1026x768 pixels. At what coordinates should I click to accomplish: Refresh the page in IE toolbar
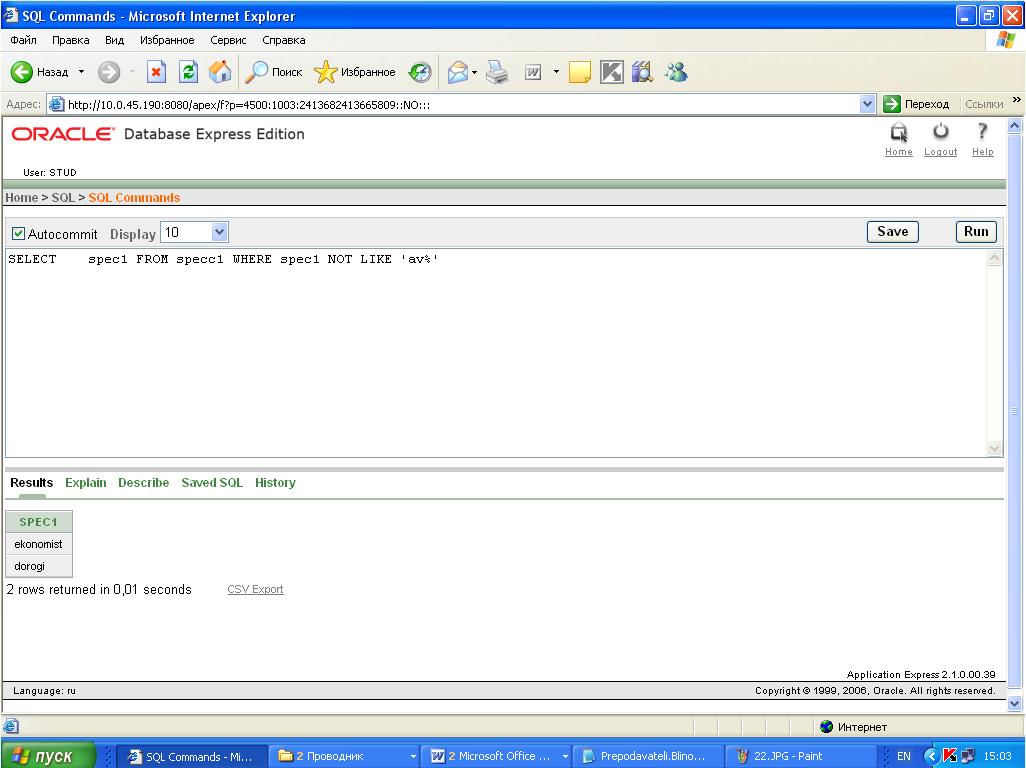tap(188, 72)
